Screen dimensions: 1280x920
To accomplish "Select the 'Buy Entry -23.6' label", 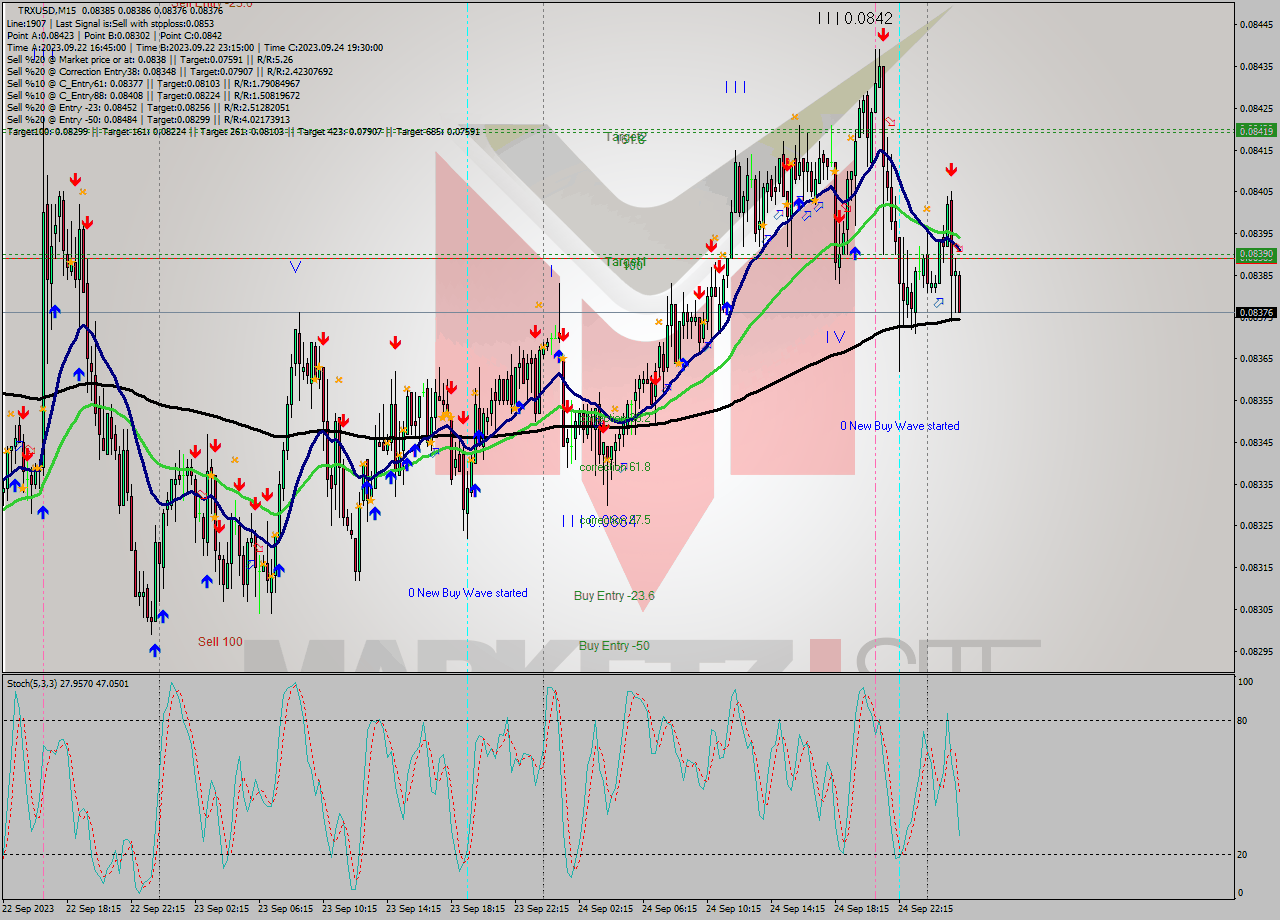I will pos(614,596).
